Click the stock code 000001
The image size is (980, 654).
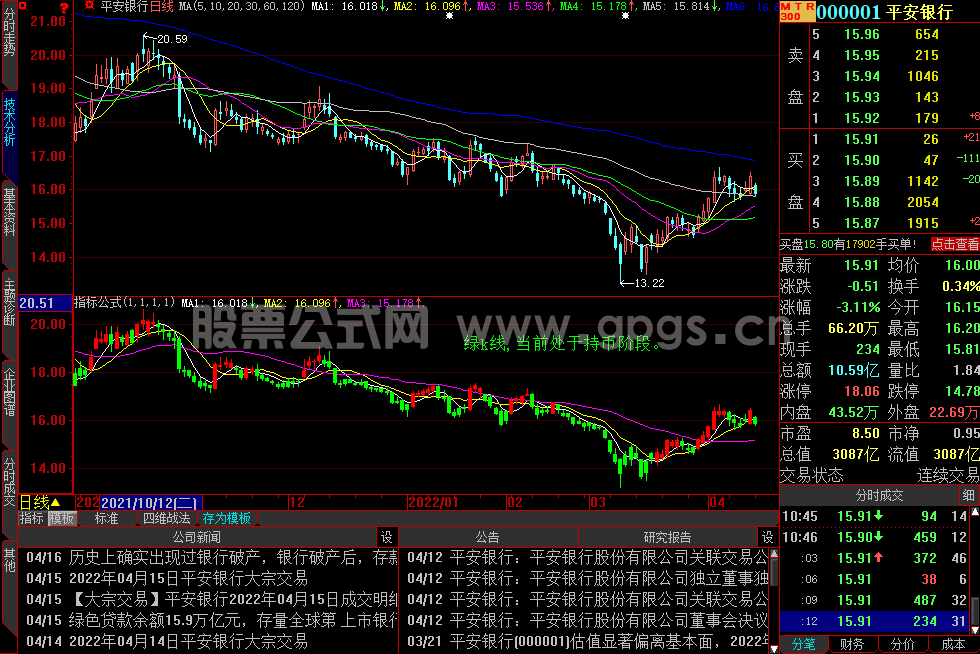848,12
